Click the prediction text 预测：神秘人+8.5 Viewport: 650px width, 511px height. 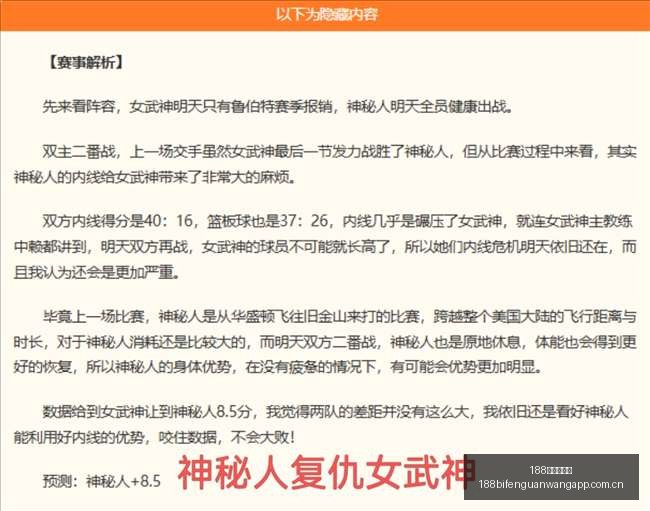[x=102, y=481]
